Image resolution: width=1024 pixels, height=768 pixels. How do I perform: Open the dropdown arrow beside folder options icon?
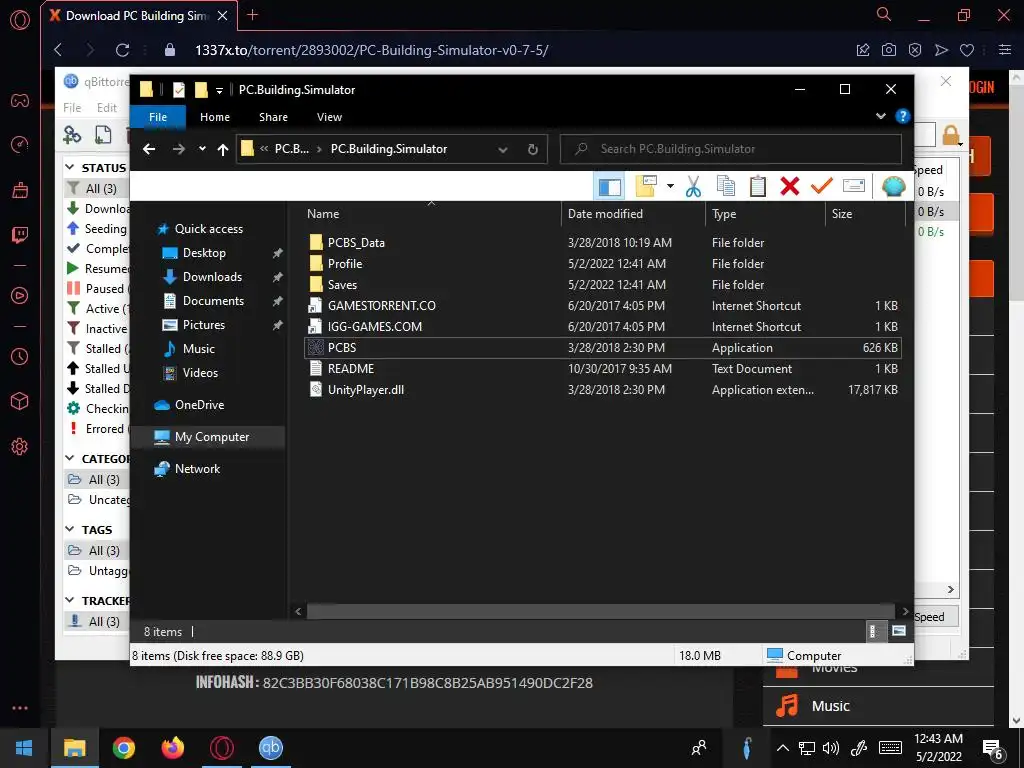[x=670, y=186]
